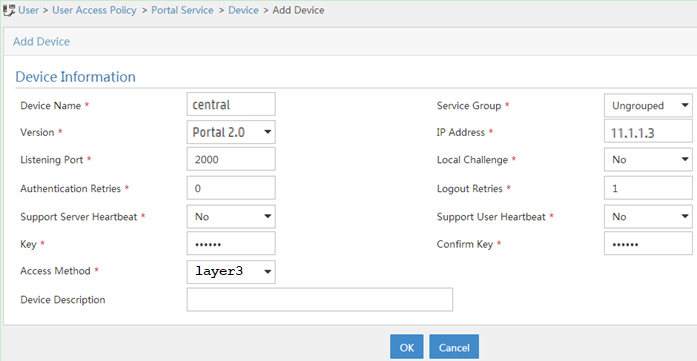Click the User icon in the breadcrumb
697x361 pixels.
(9, 10)
